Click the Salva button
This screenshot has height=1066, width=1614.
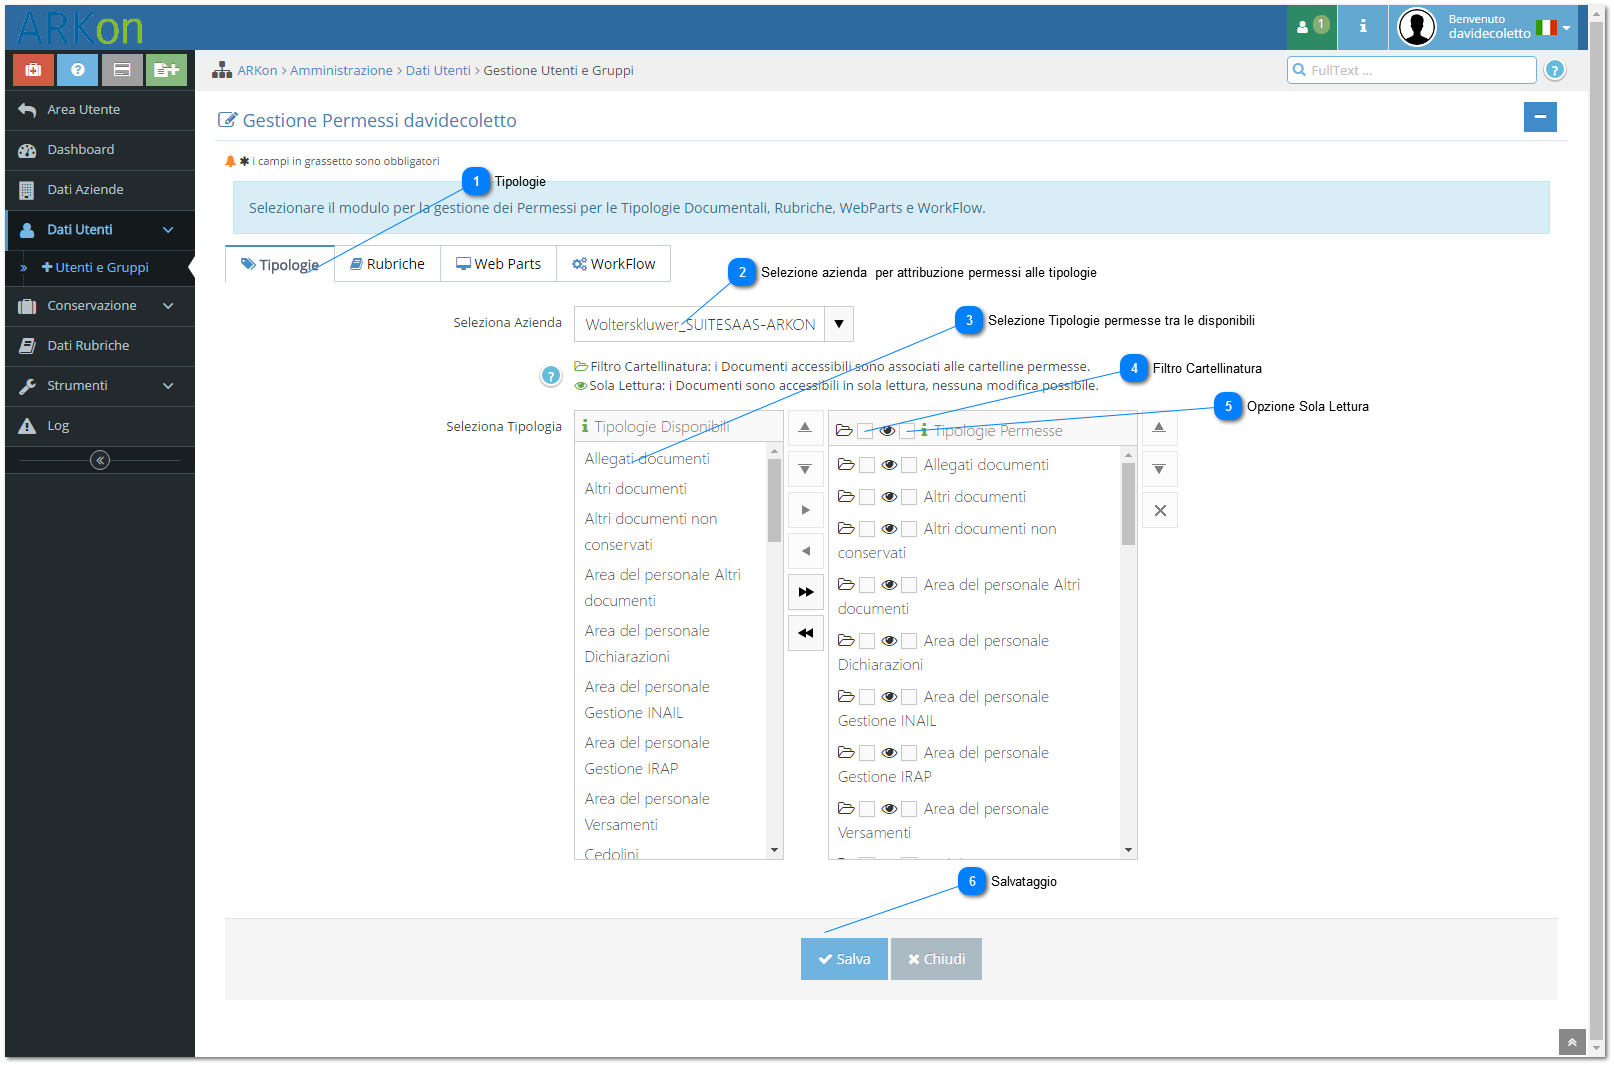click(844, 959)
